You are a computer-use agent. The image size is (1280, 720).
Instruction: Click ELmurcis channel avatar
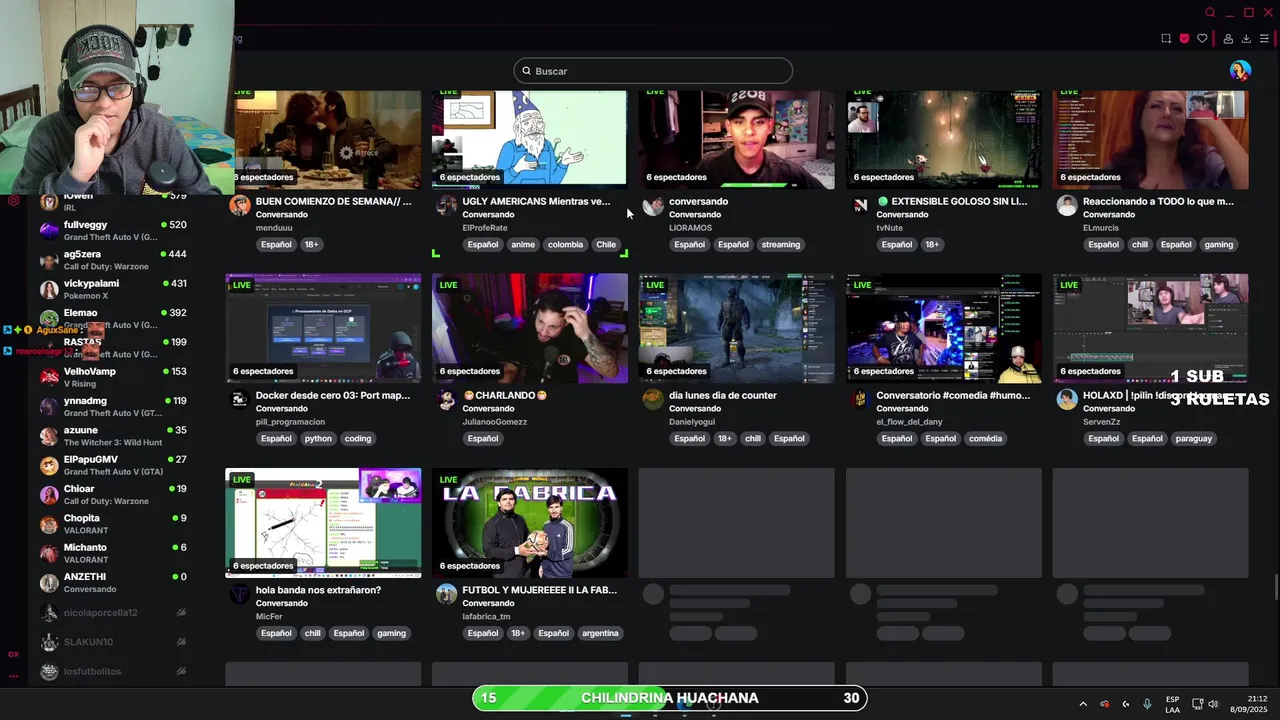click(x=1067, y=206)
